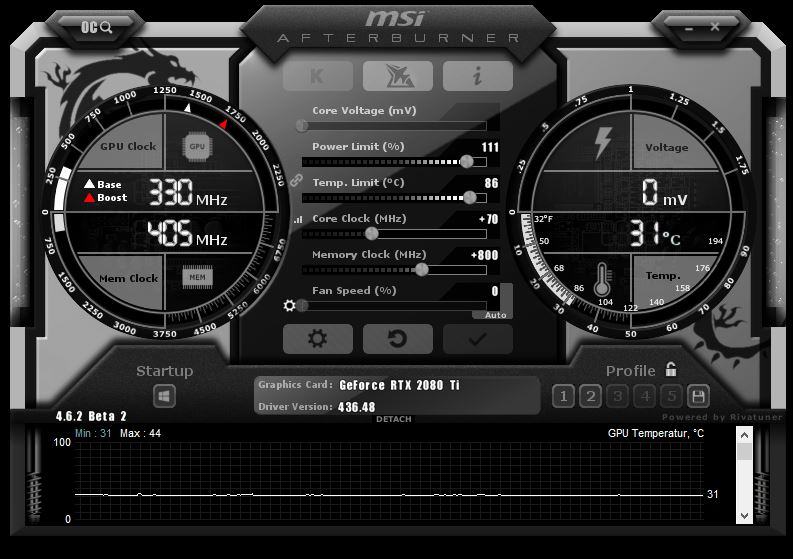
Task: Reset settings with the circular arrow button
Action: pyautogui.click(x=398, y=339)
